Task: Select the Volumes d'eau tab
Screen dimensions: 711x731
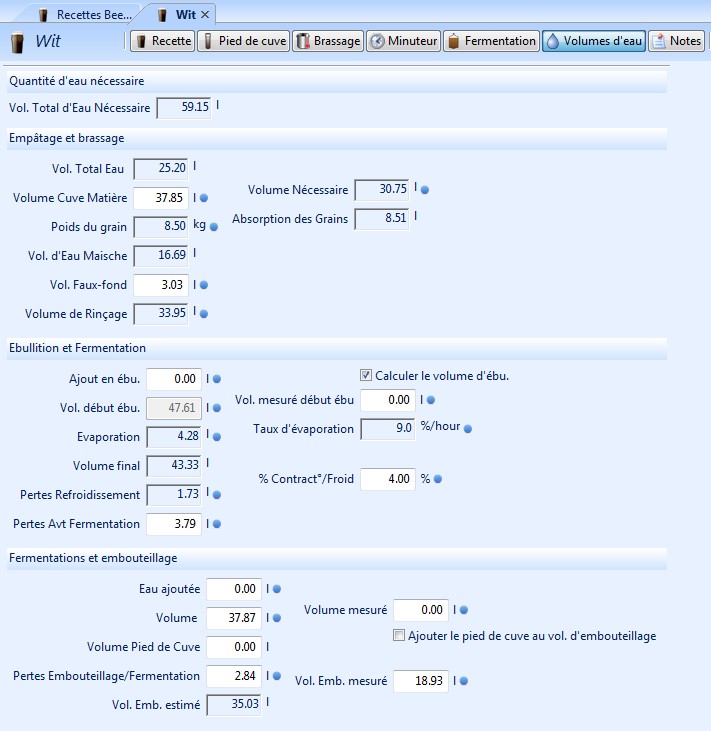Action: click(x=593, y=41)
